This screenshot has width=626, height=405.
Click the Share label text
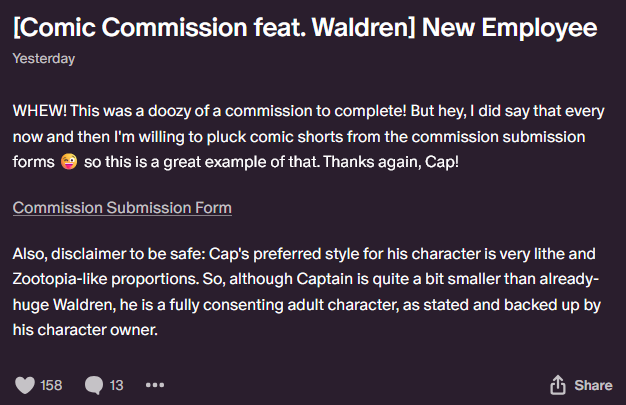coord(593,385)
